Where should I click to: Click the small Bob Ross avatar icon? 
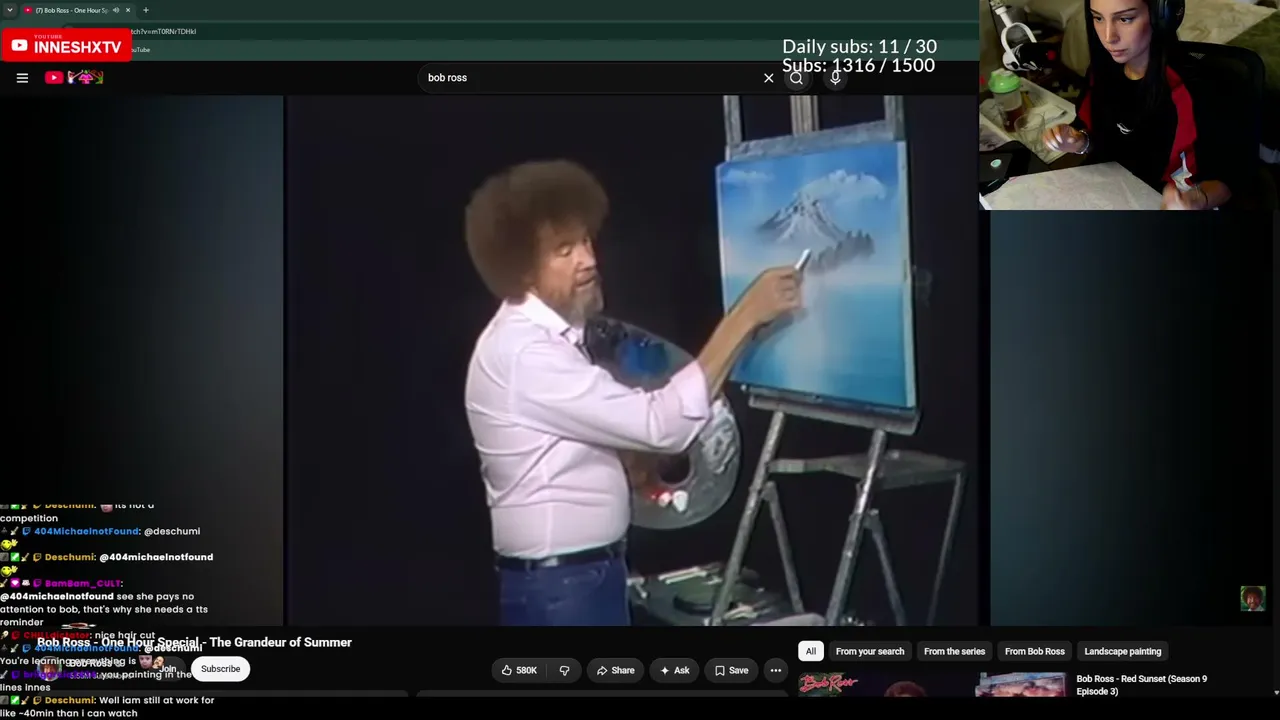(1252, 598)
